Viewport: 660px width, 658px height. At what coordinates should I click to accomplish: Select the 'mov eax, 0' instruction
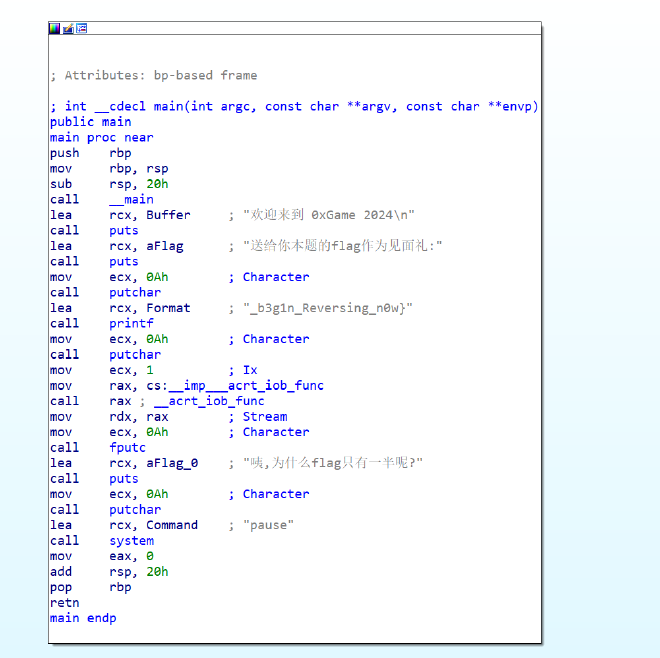102,557
